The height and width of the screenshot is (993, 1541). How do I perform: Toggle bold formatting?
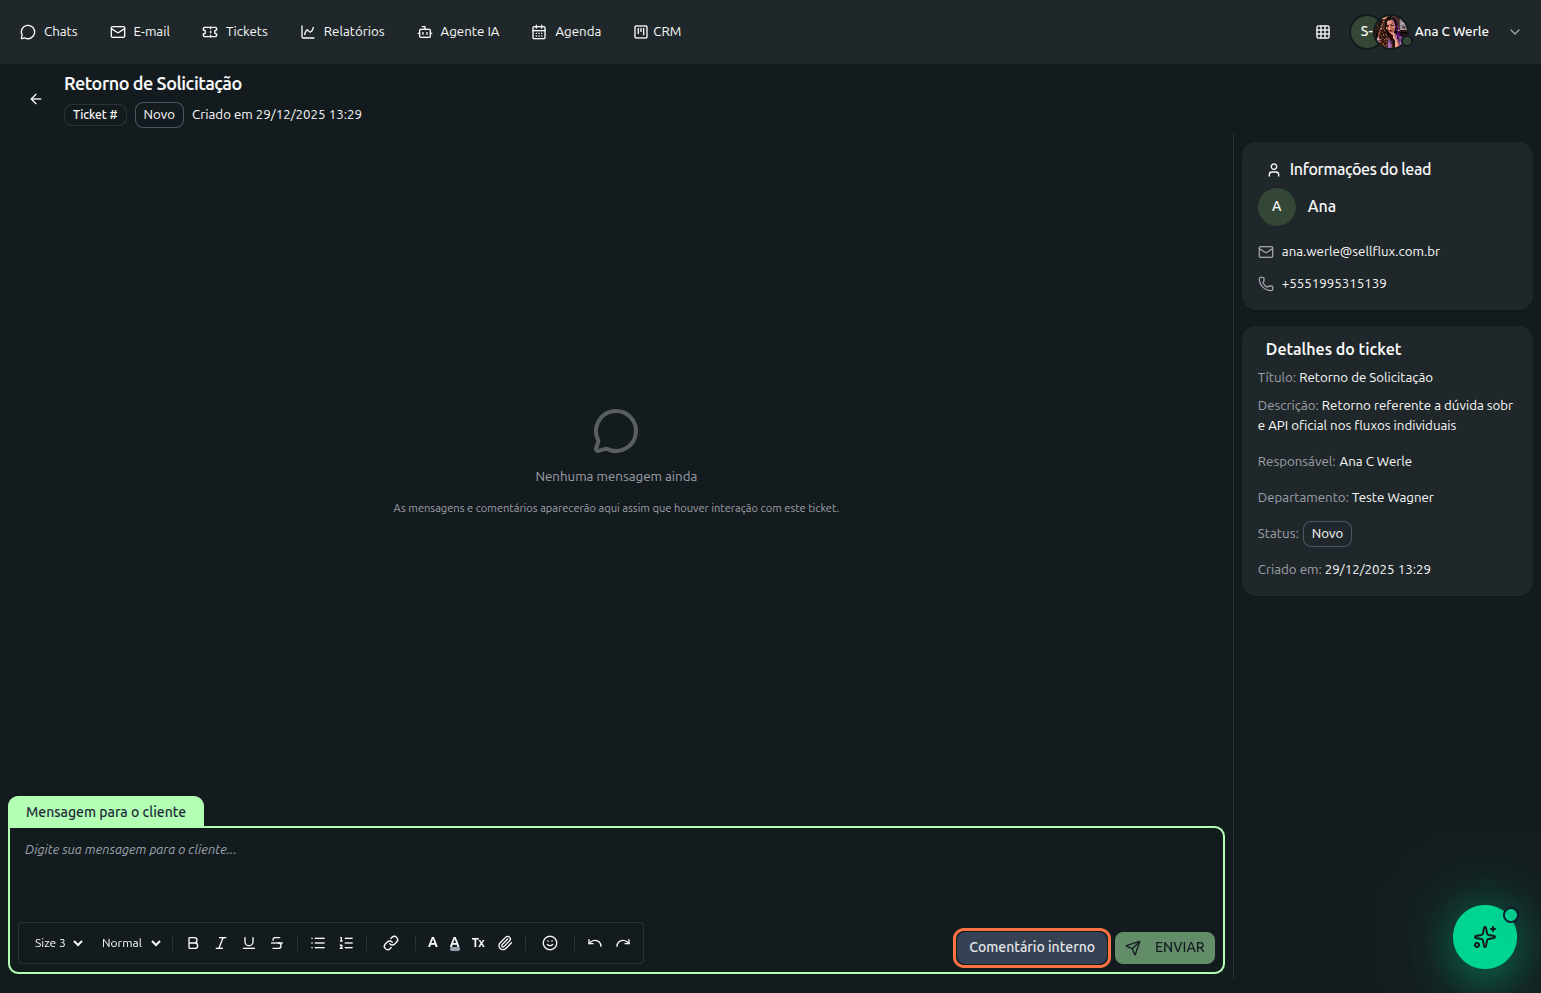pos(193,943)
